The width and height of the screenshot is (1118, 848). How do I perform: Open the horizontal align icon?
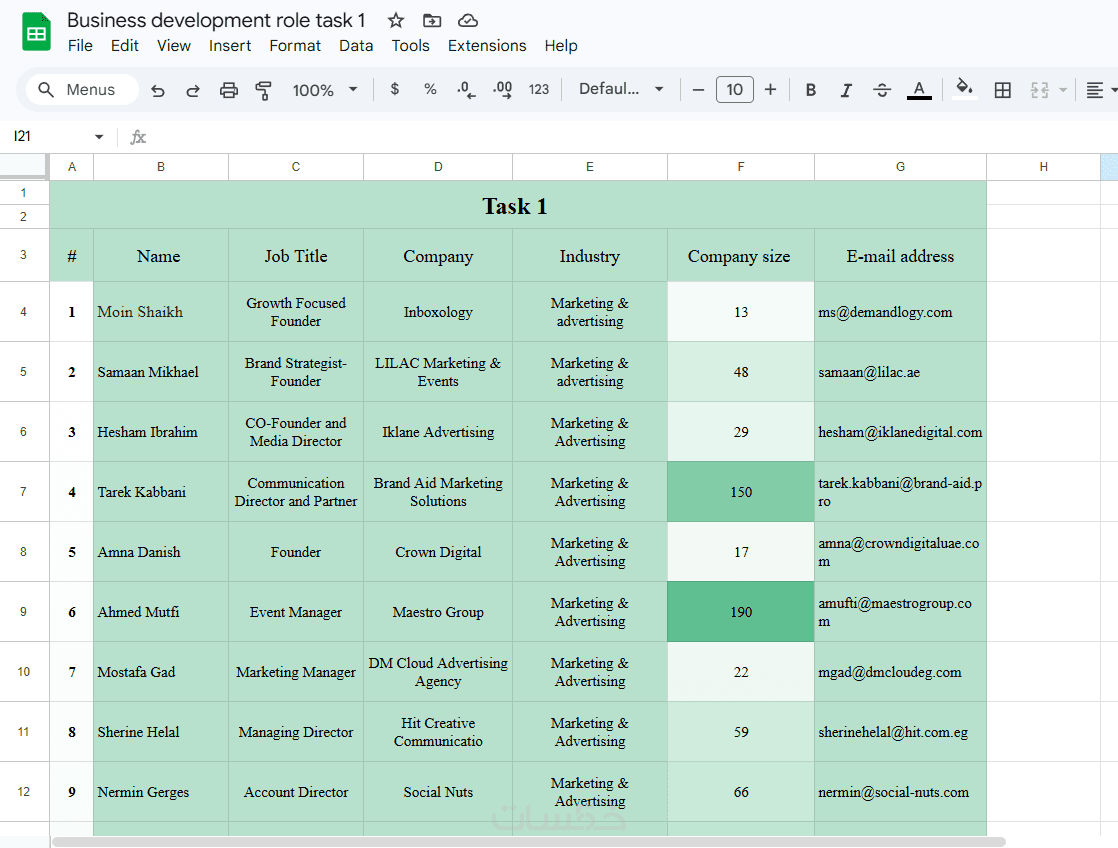click(1094, 90)
